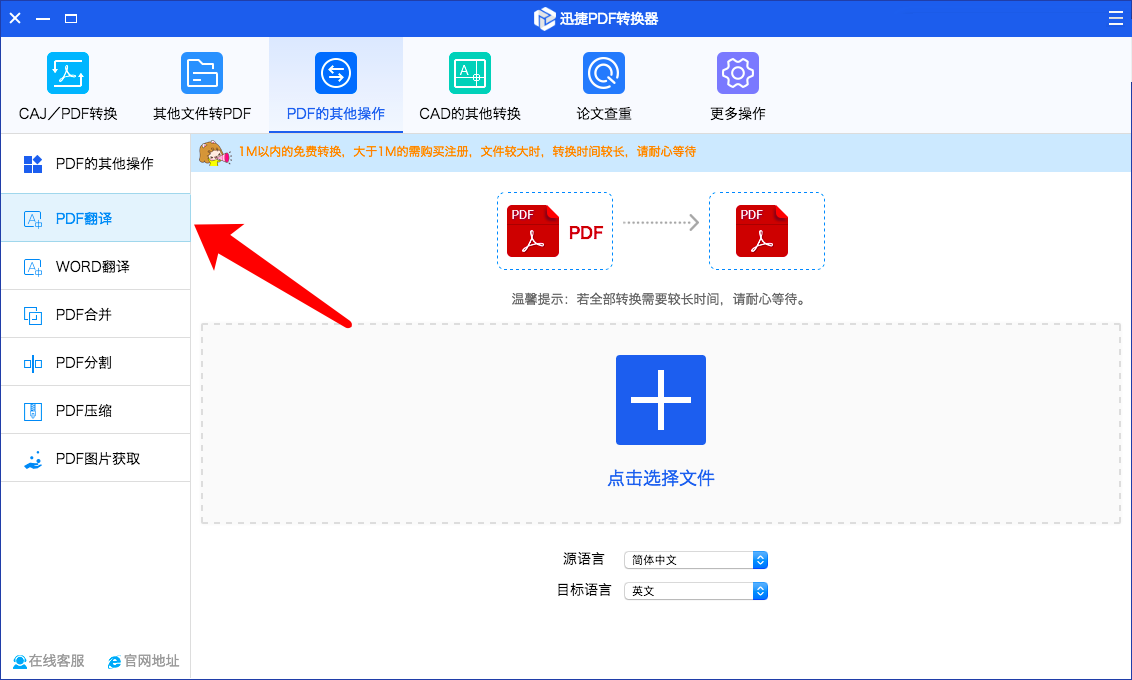This screenshot has height=680, width=1132.
Task: Open the CAJ/PDF转换 toolbar icon
Action: pos(68,73)
